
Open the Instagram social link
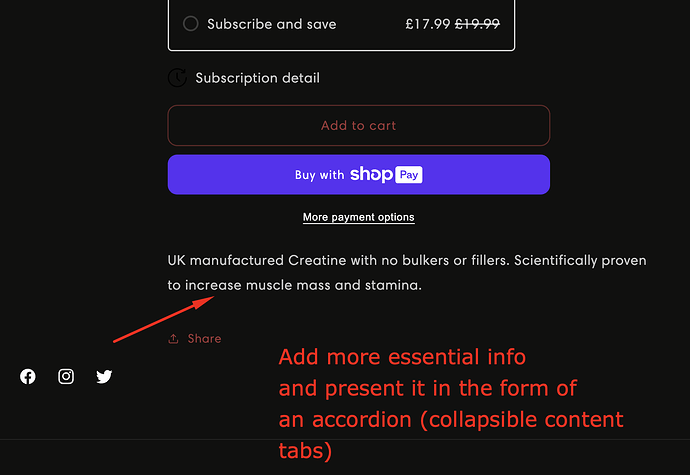(x=66, y=377)
